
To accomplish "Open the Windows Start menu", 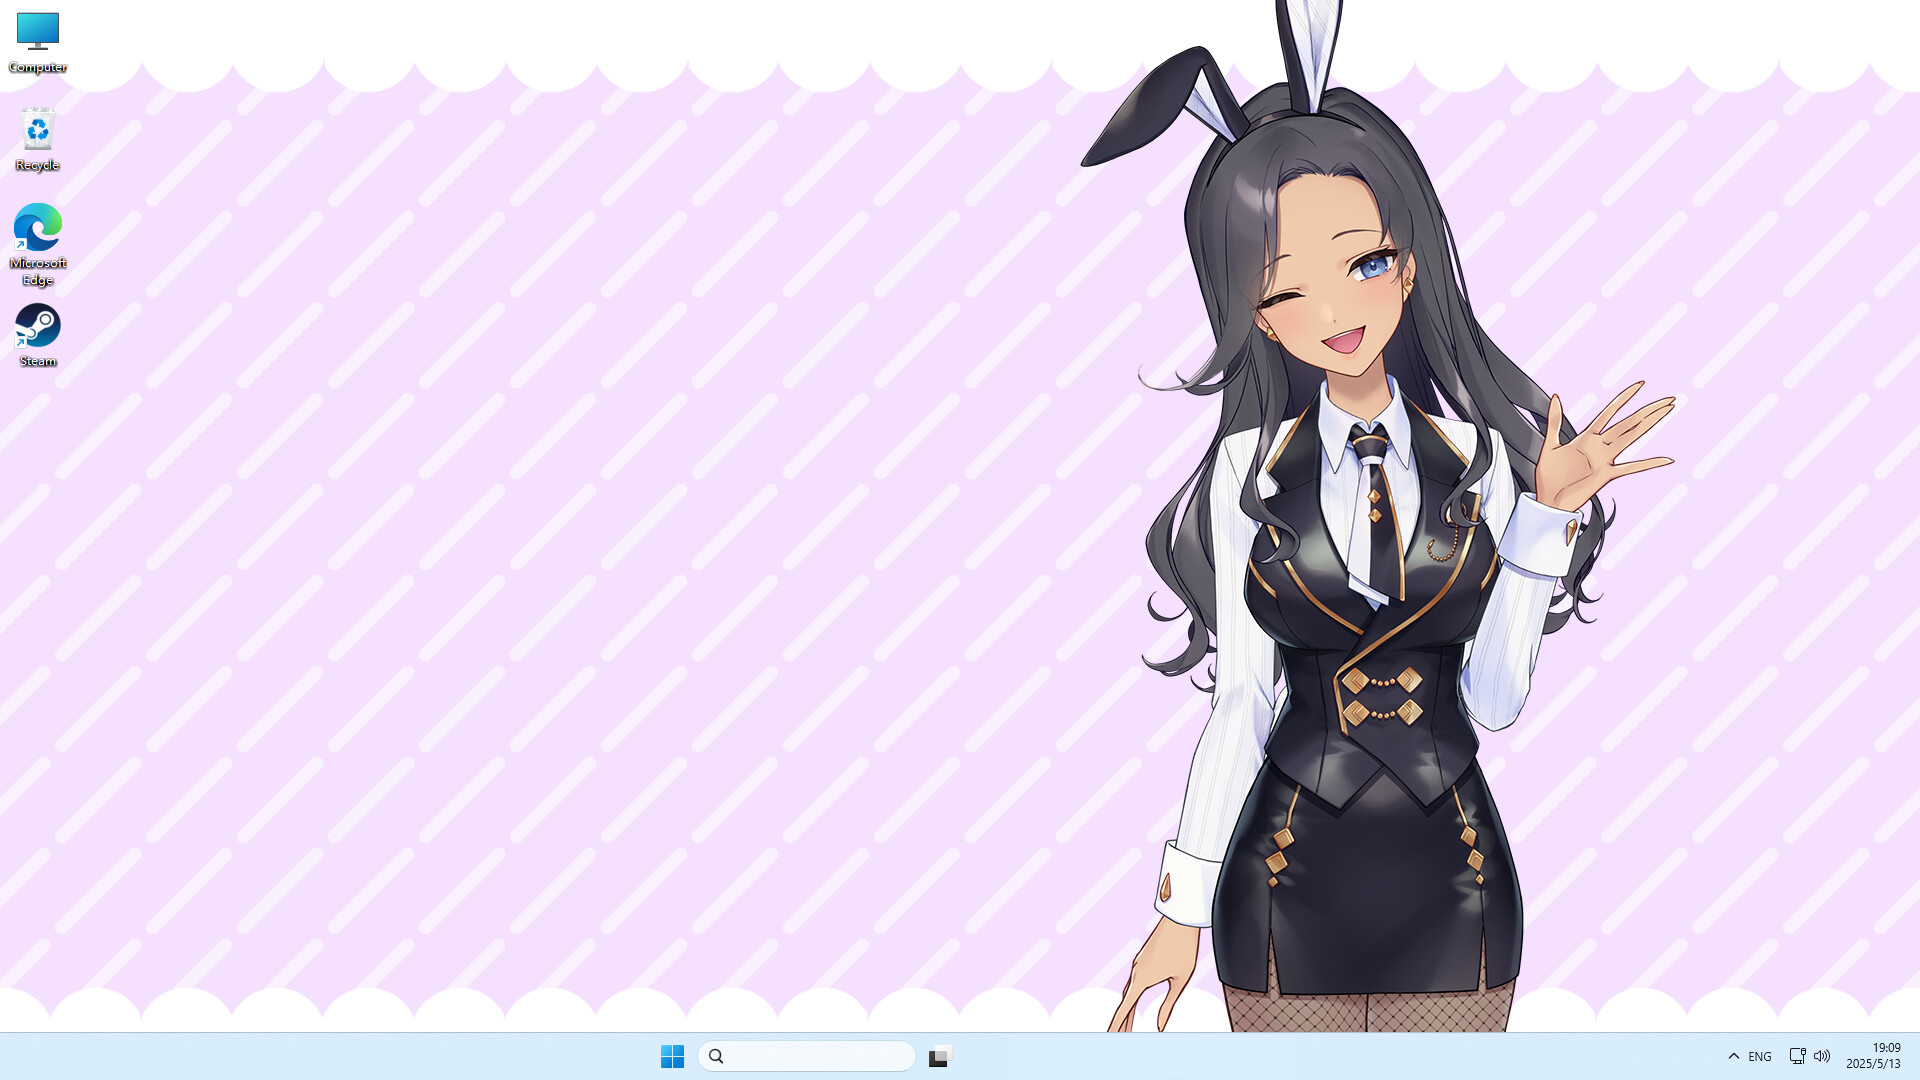I will pos(672,1056).
